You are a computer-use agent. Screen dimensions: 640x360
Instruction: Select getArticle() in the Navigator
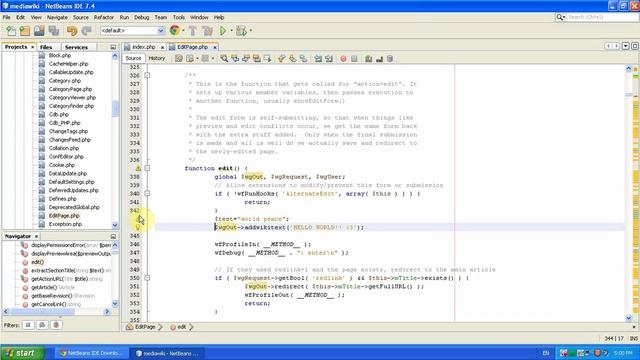pyautogui.click(x=43, y=287)
